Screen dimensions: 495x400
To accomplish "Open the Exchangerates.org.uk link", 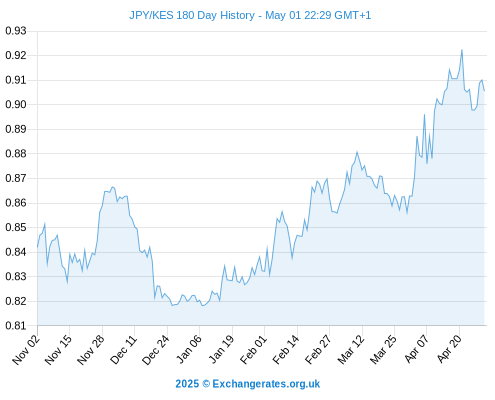I will click(x=266, y=384).
